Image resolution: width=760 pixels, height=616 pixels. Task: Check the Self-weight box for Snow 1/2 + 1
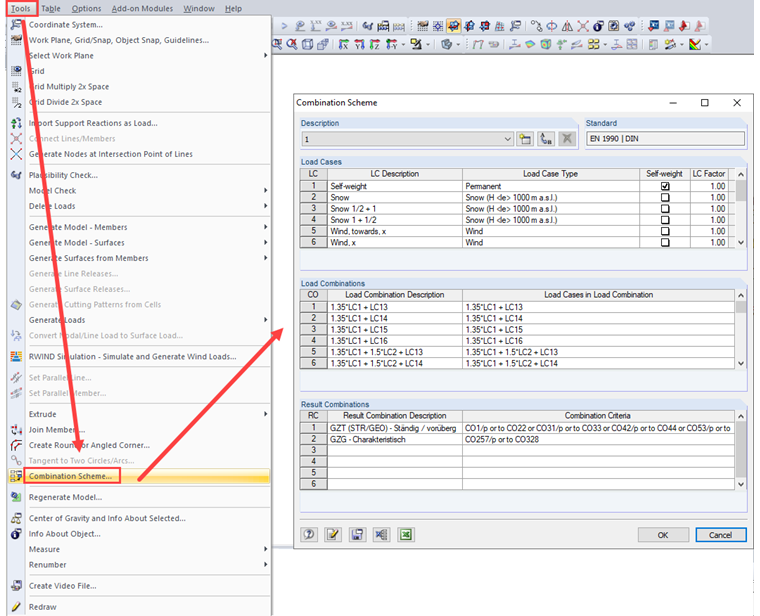point(665,208)
